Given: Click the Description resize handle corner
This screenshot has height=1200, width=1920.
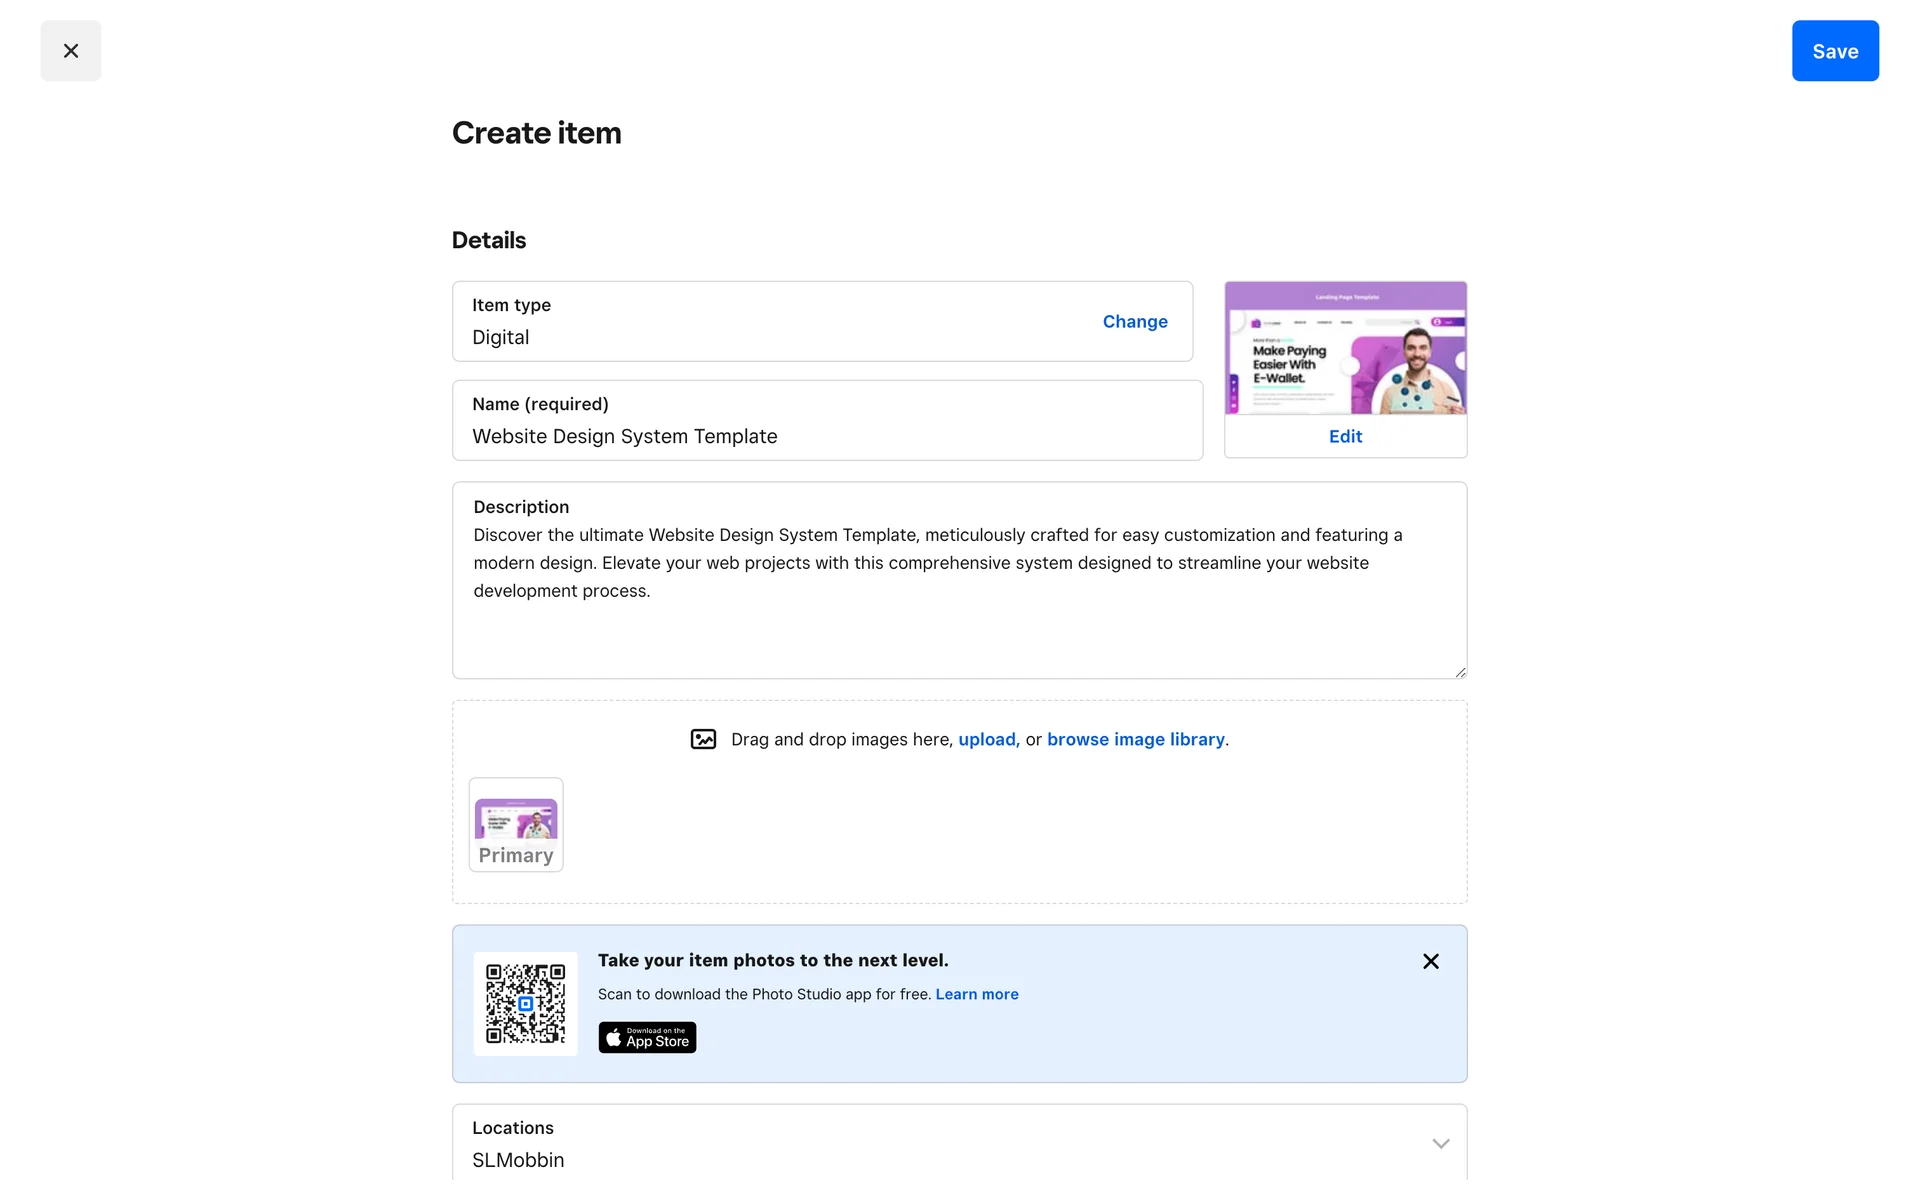Looking at the screenshot, I should pyautogui.click(x=1460, y=673).
